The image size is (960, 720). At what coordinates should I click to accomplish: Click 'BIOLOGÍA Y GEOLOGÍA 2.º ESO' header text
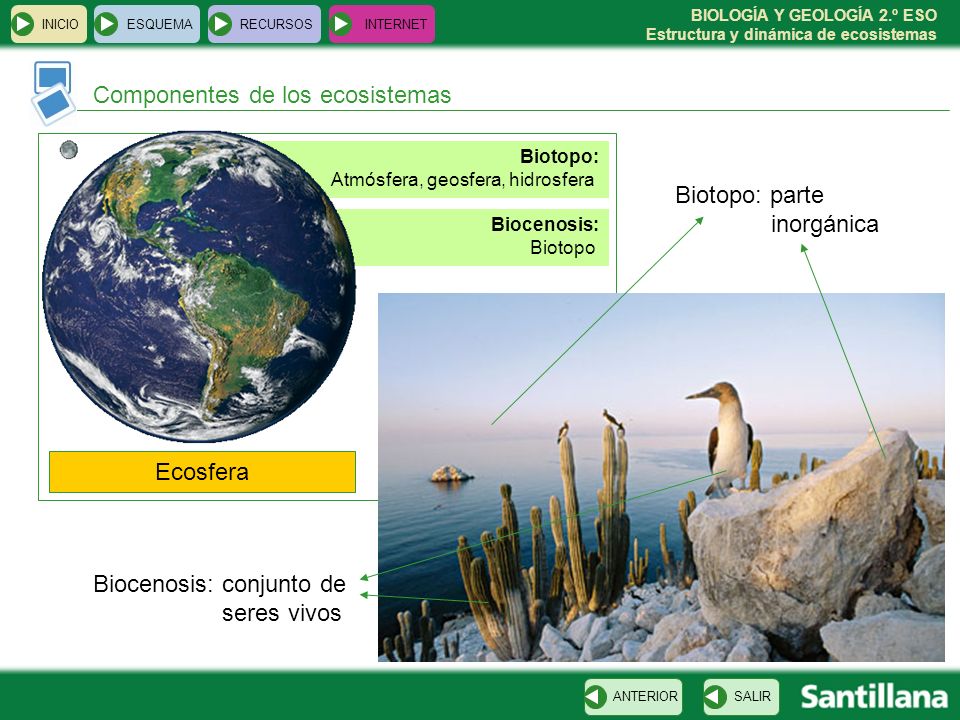click(x=814, y=15)
